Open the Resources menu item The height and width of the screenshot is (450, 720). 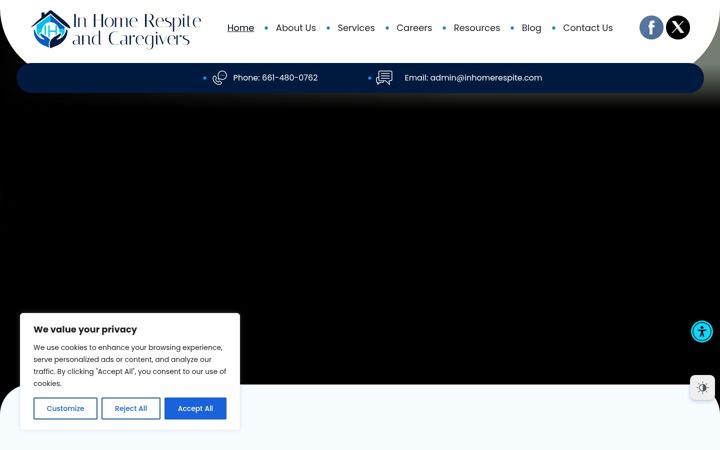tap(477, 28)
